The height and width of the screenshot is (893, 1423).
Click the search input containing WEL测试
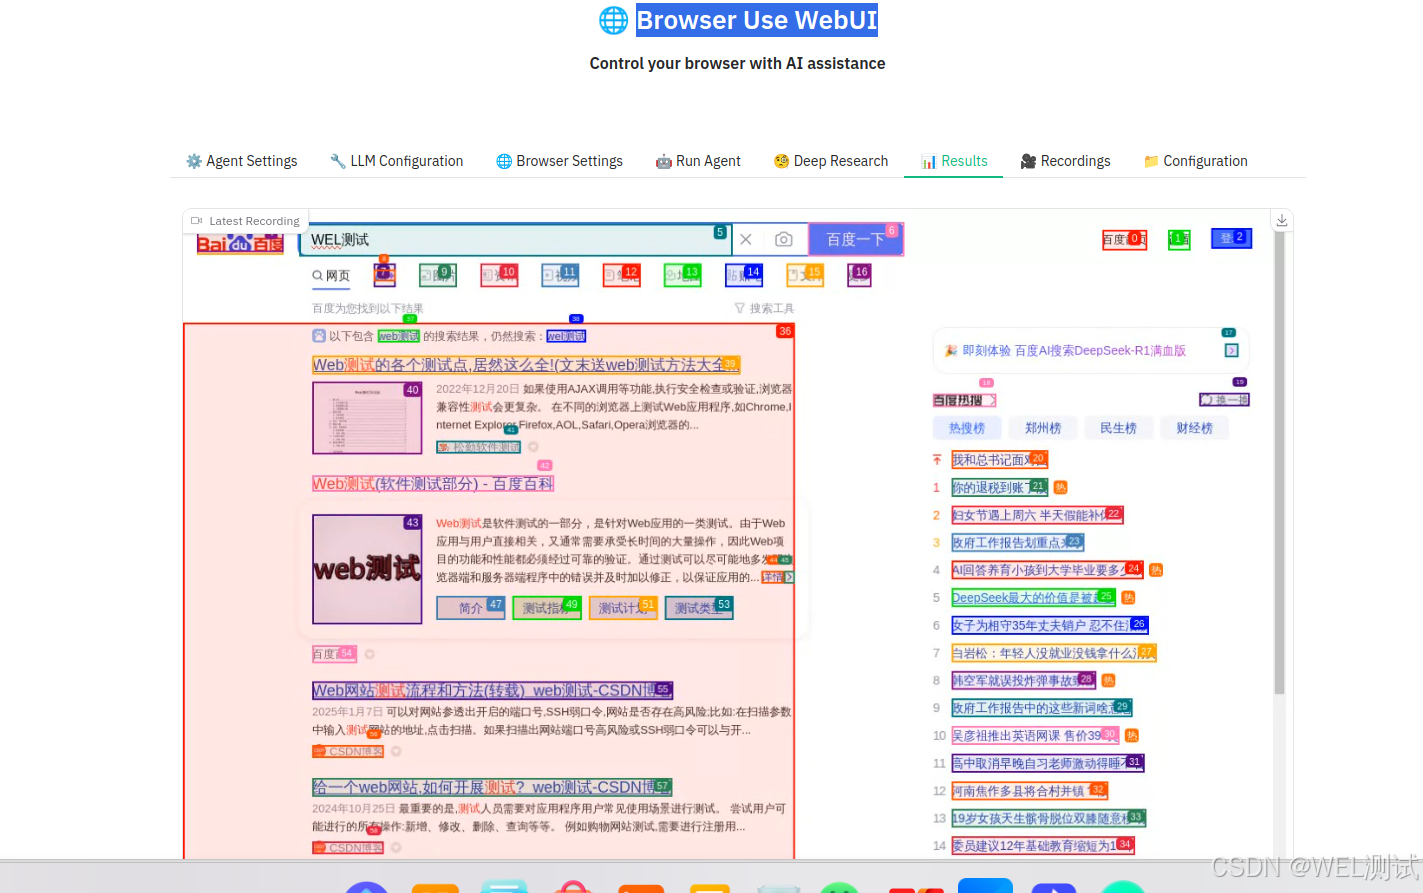(x=514, y=240)
